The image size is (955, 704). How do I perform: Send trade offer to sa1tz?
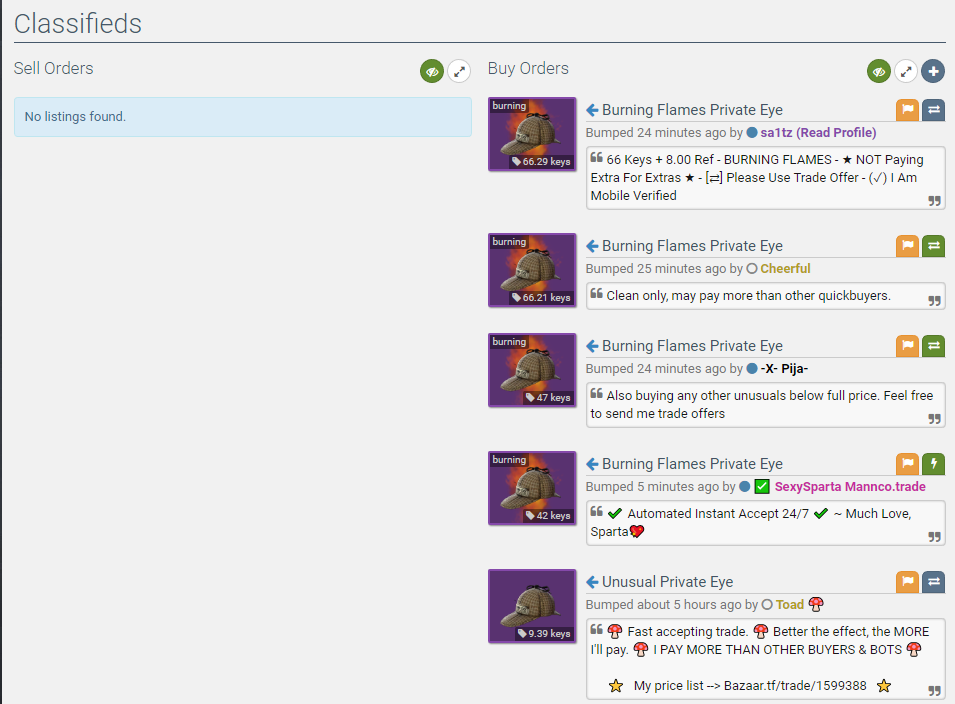(934, 110)
